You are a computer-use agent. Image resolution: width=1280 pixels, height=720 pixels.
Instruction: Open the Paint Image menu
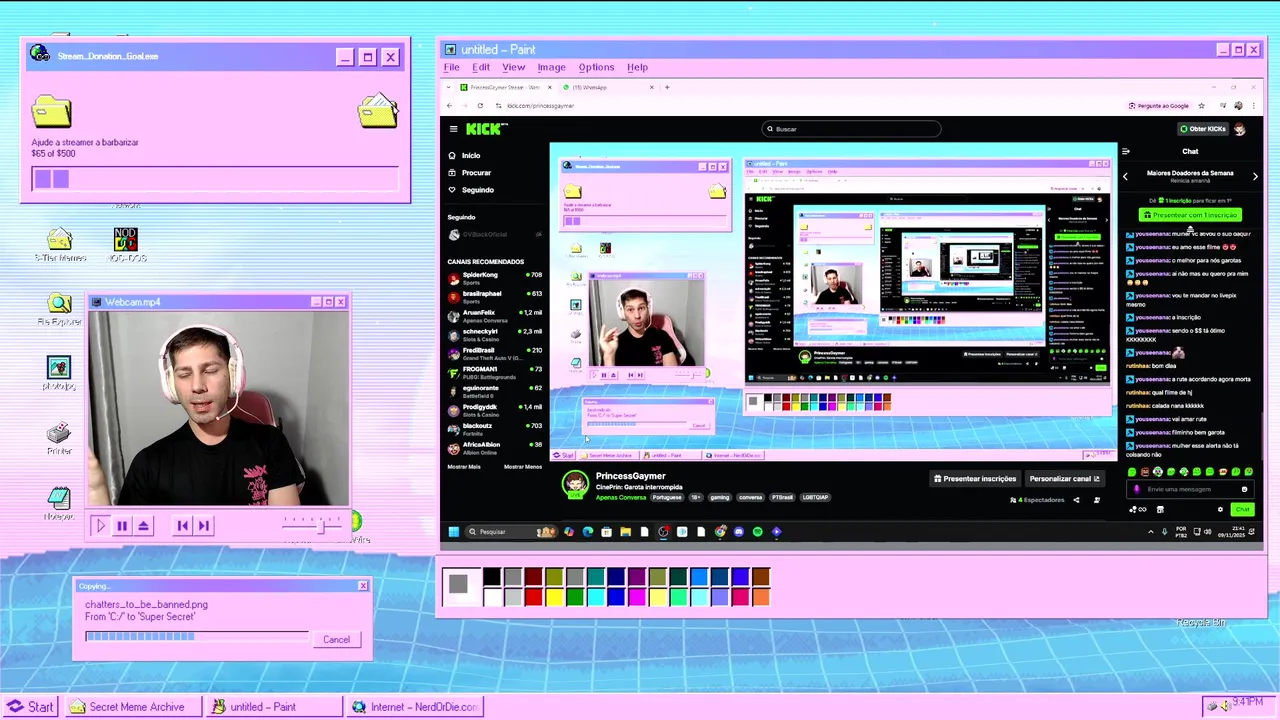[x=551, y=67]
